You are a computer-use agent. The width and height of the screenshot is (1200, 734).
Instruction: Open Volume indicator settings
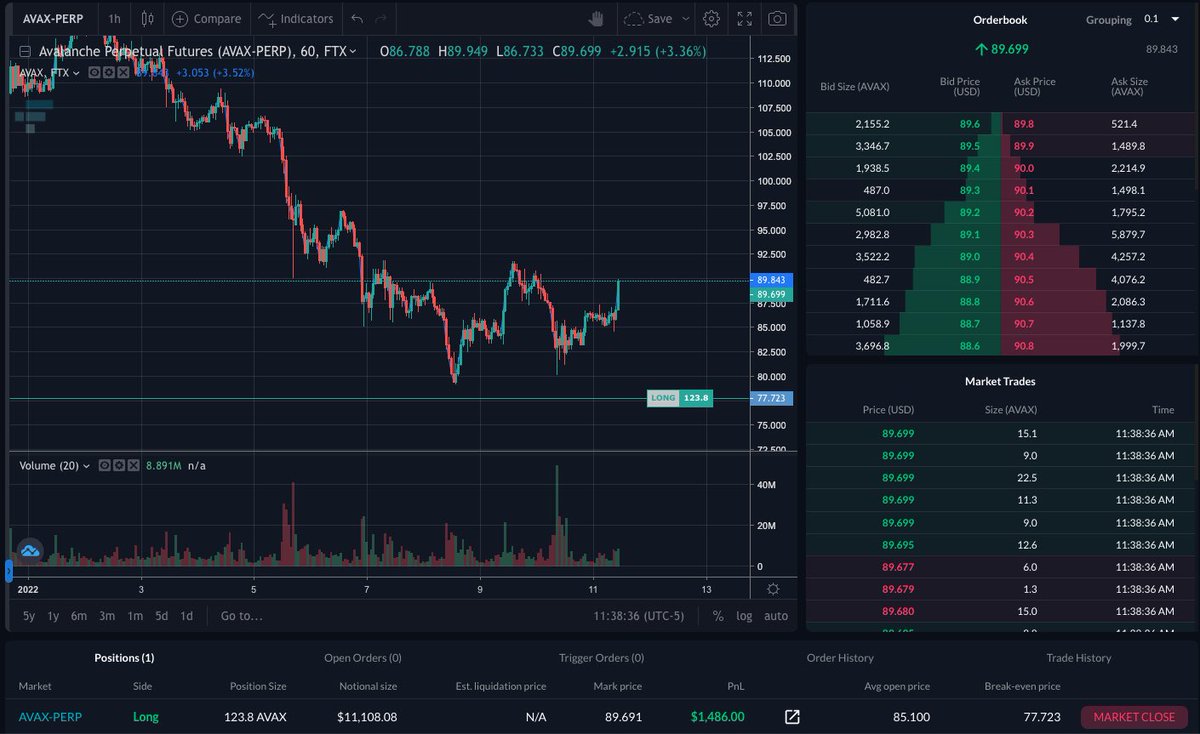tap(117, 465)
